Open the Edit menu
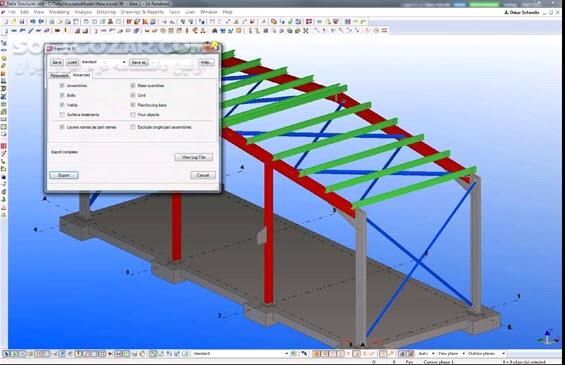 coord(25,12)
